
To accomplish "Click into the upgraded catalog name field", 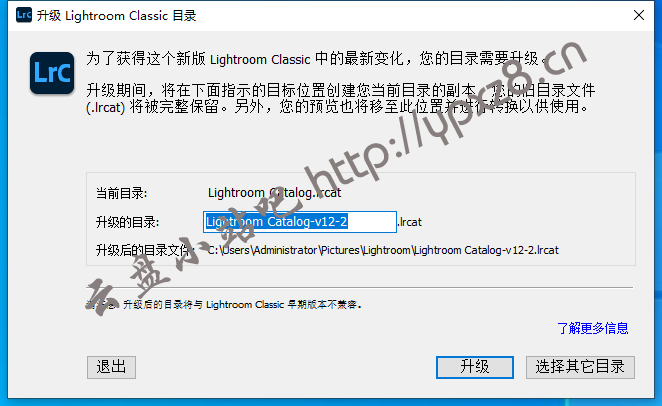I will 300,222.
